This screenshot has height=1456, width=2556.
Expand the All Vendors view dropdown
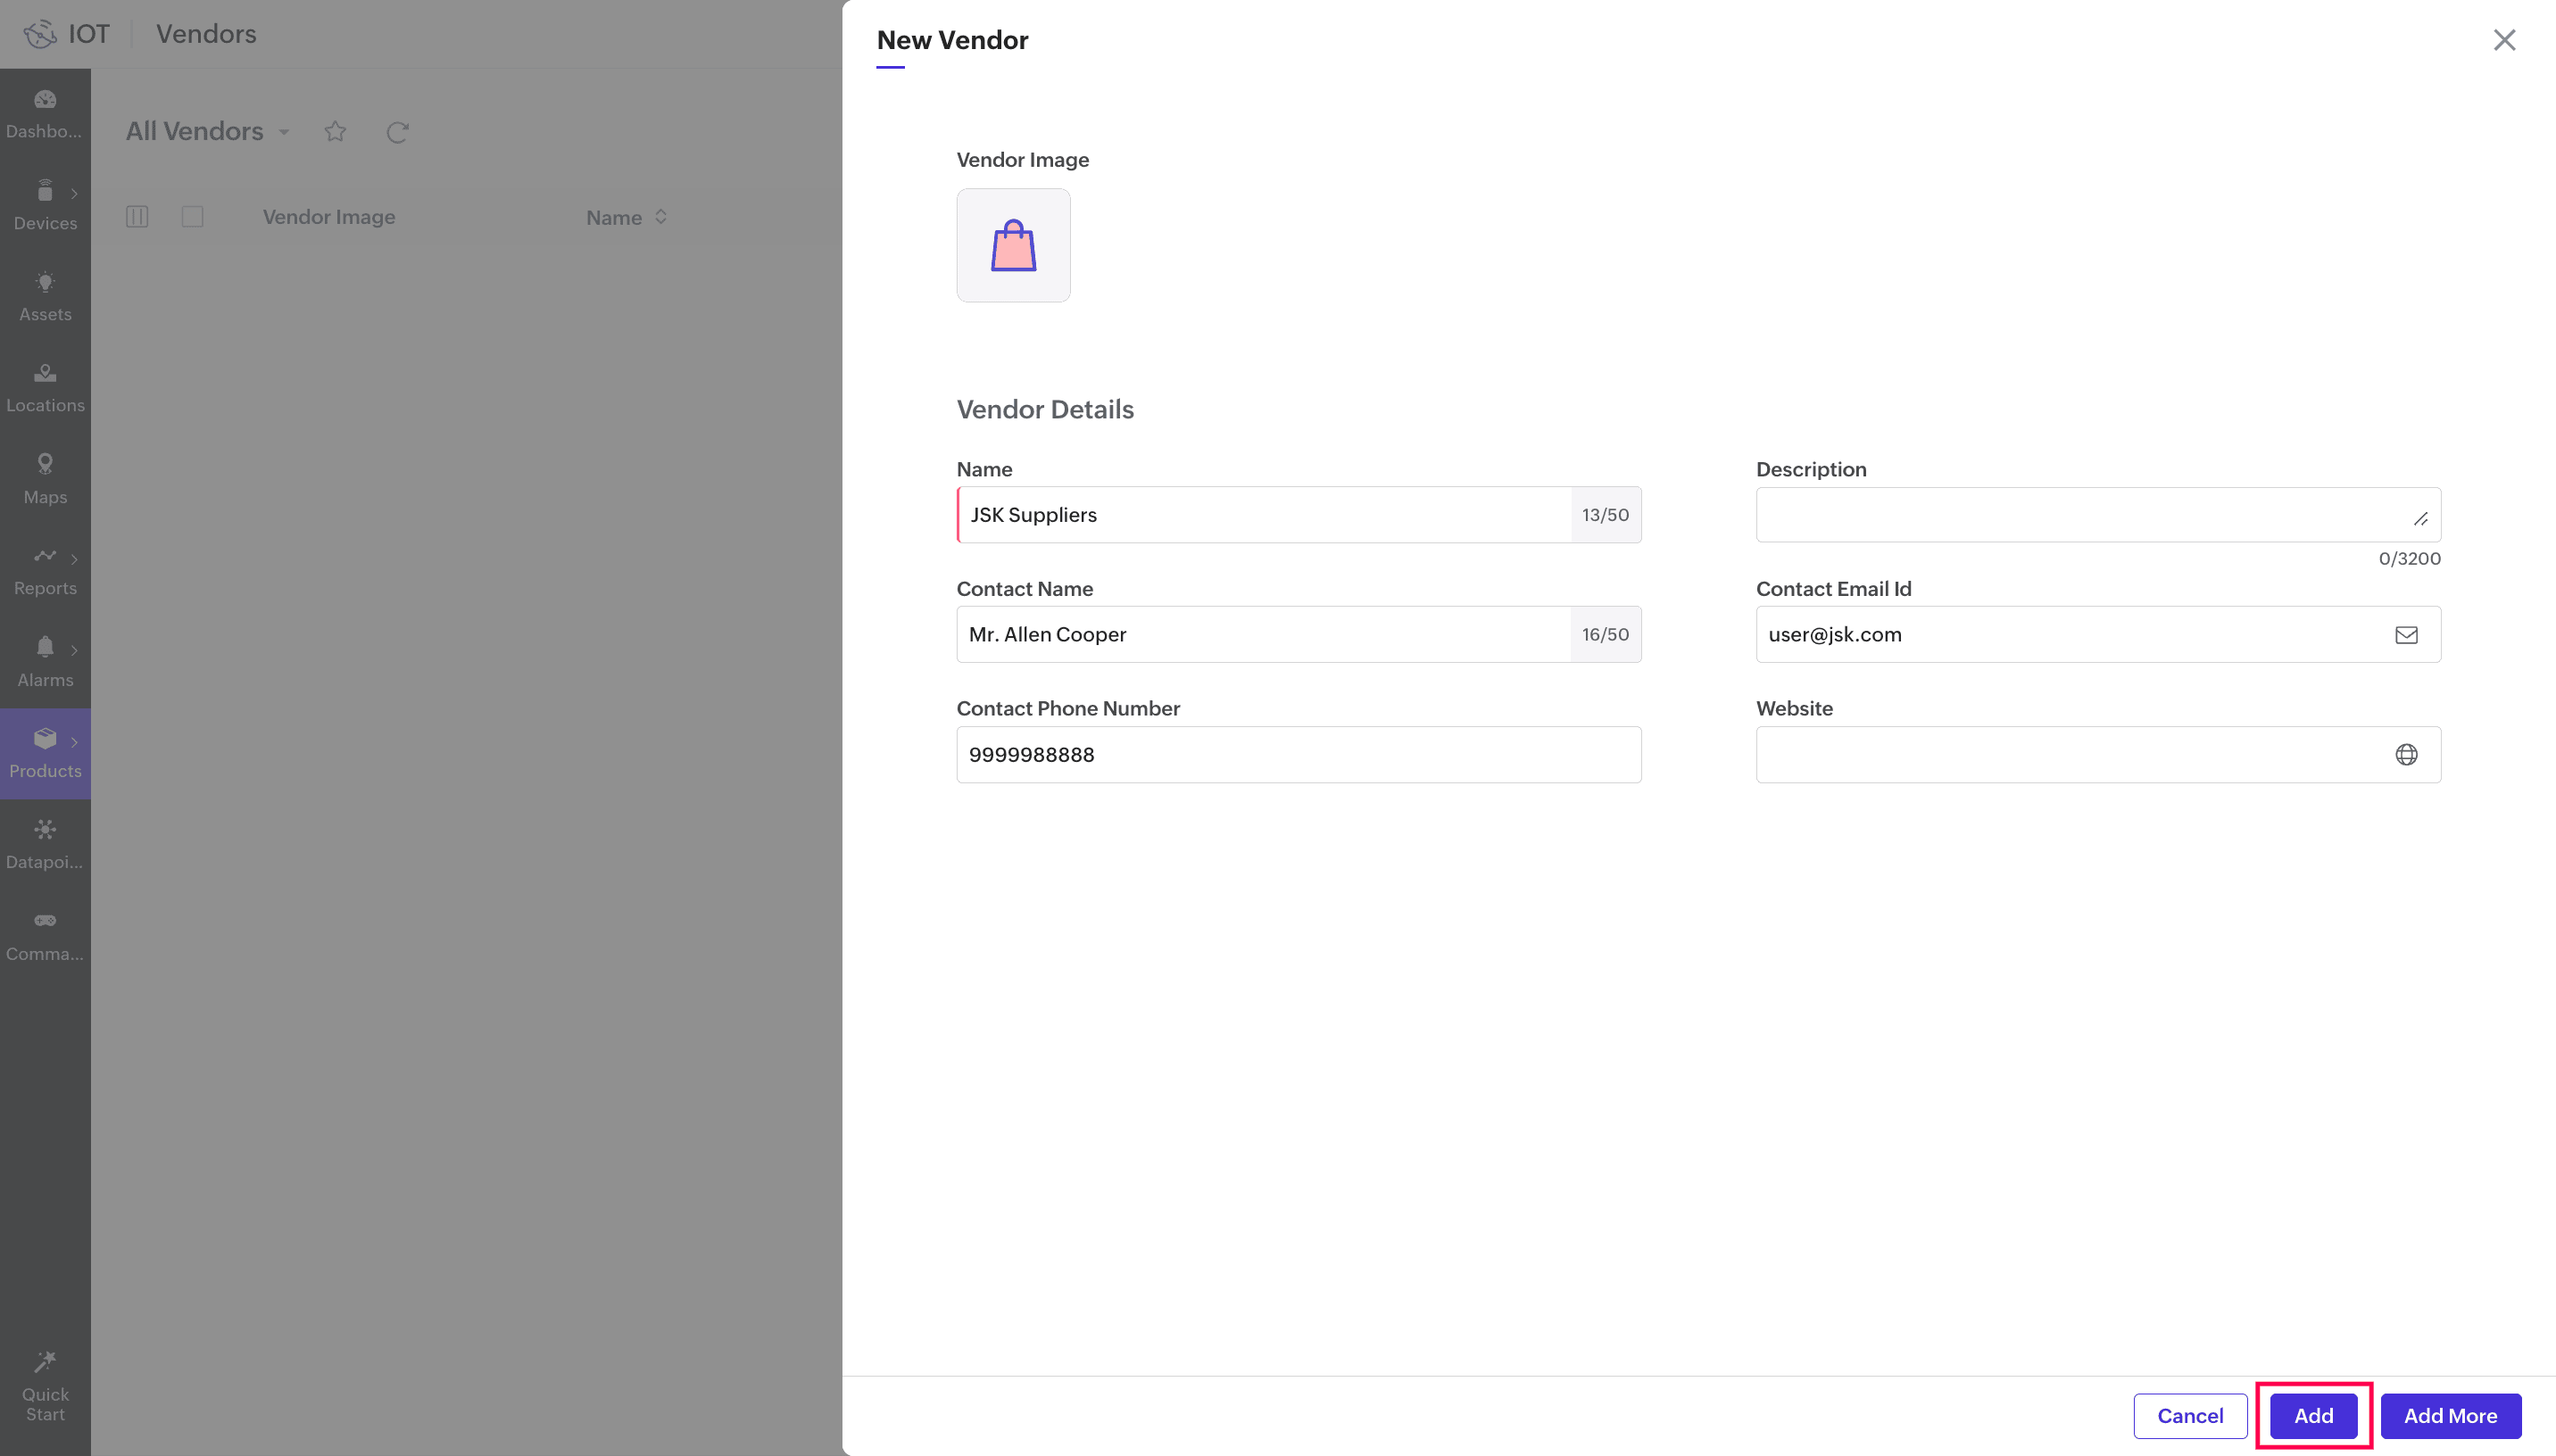click(284, 132)
